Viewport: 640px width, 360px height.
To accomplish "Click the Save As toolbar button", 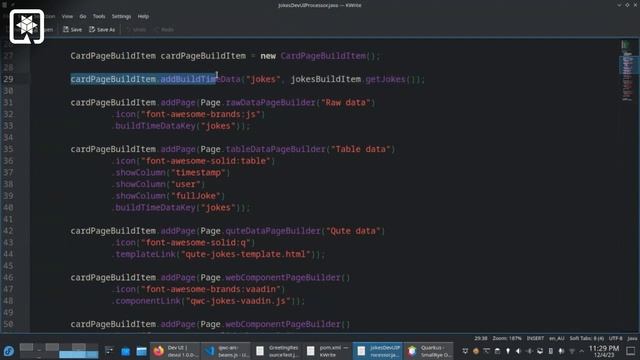I will point(102,29).
